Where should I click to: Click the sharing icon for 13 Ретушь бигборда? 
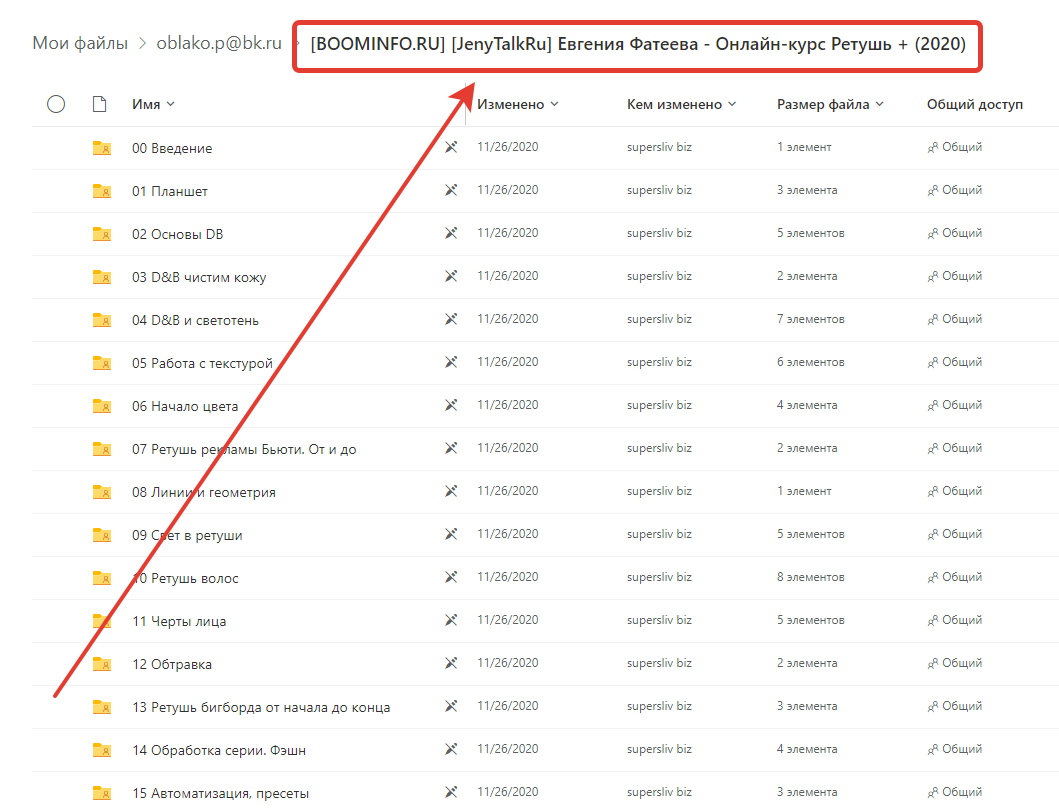tap(933, 707)
